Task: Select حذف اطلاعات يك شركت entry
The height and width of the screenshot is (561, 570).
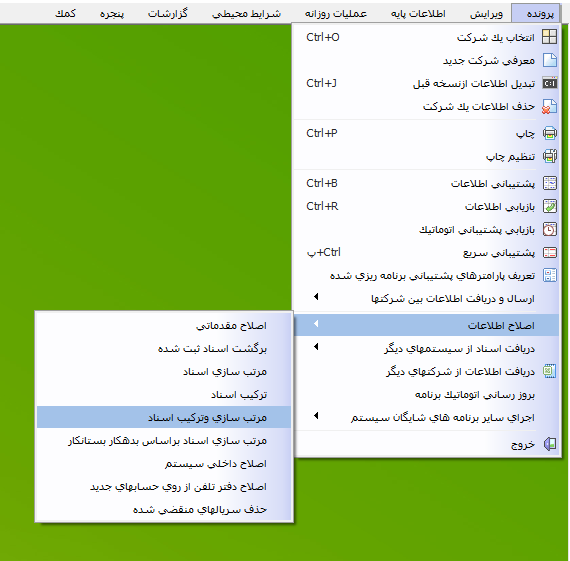Action: [x=426, y=107]
